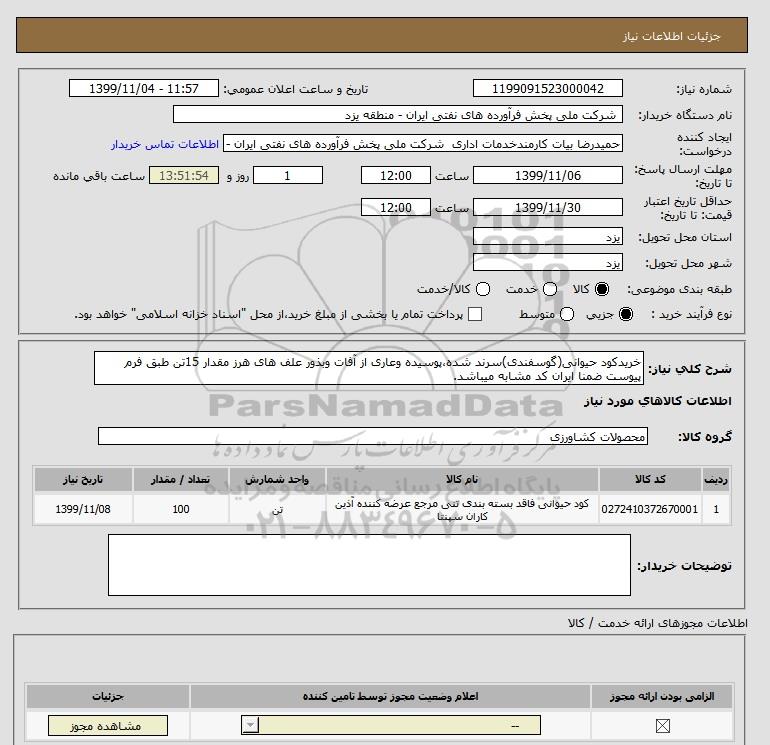
Task: Click the price validity date 1399/11/30
Action: [x=548, y=207]
